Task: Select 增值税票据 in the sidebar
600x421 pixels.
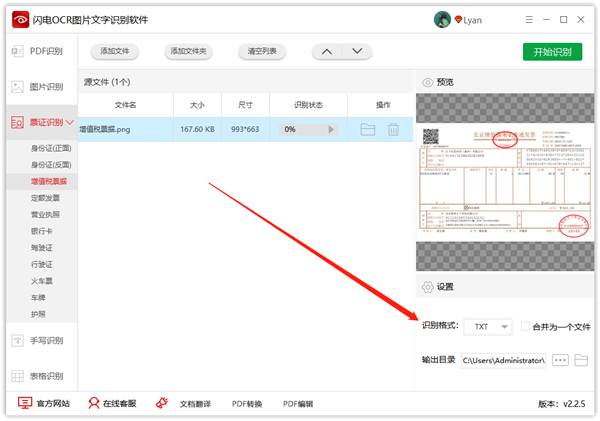Action: (49, 181)
